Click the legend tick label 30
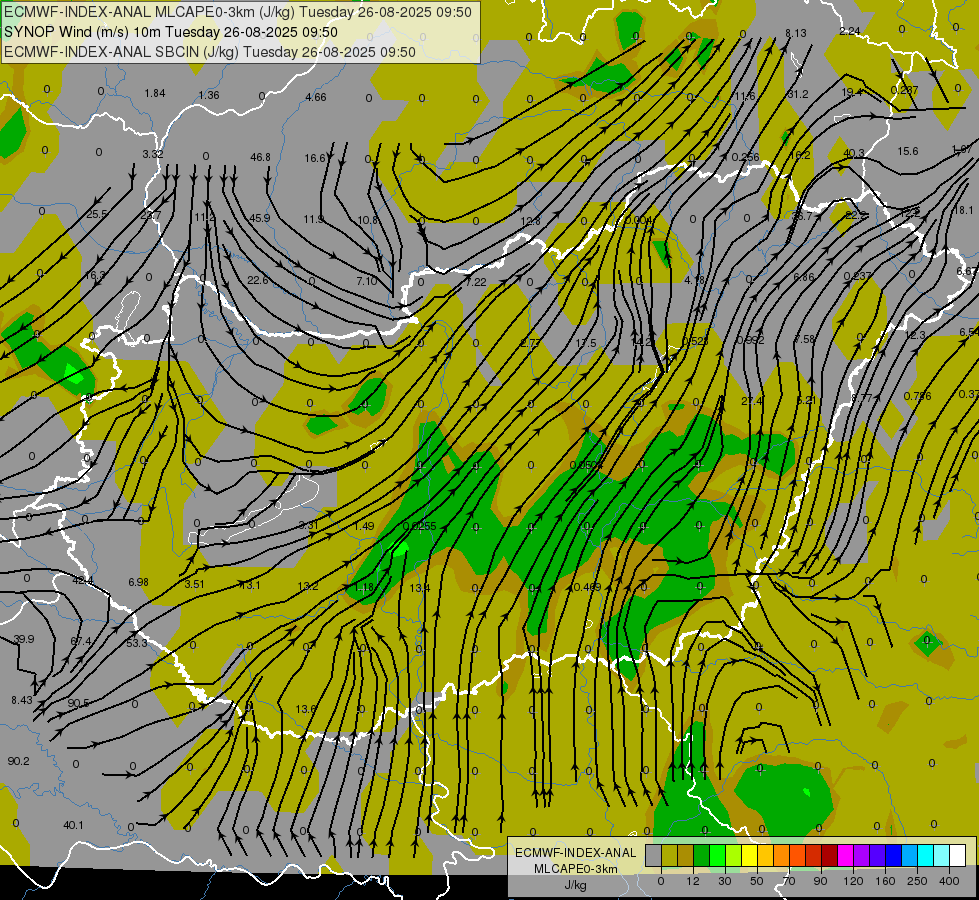This screenshot has height=900, width=979. point(724,881)
